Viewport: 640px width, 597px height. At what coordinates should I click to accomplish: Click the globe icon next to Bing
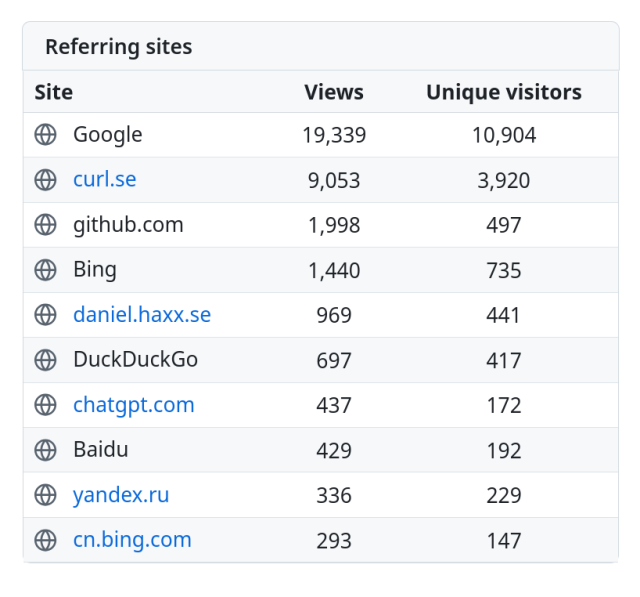(x=45, y=270)
